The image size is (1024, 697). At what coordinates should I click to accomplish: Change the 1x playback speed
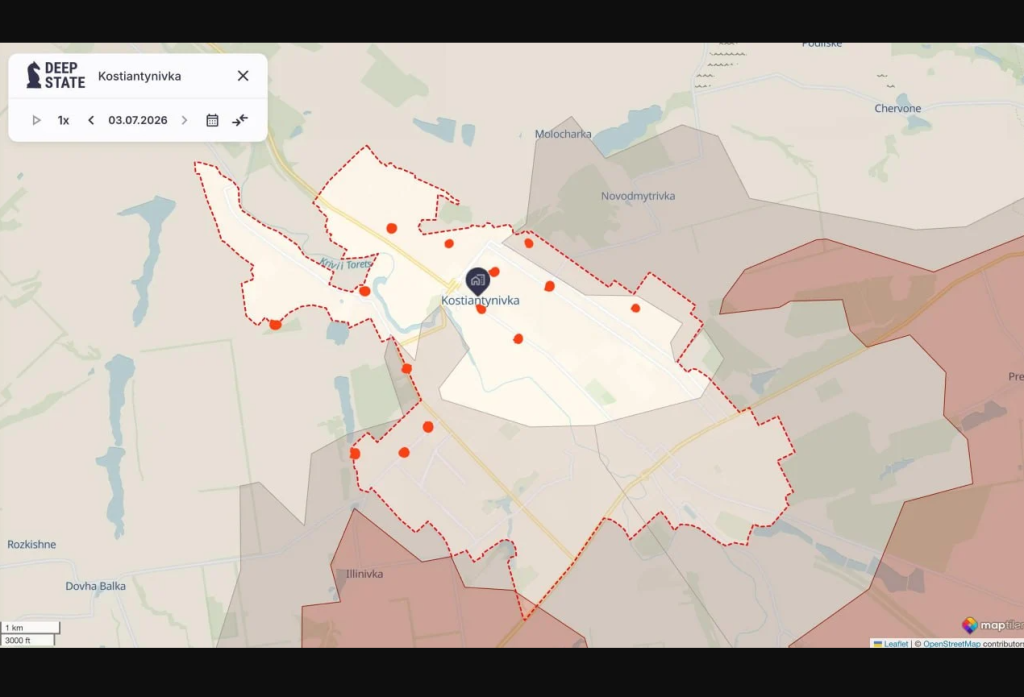coord(63,120)
